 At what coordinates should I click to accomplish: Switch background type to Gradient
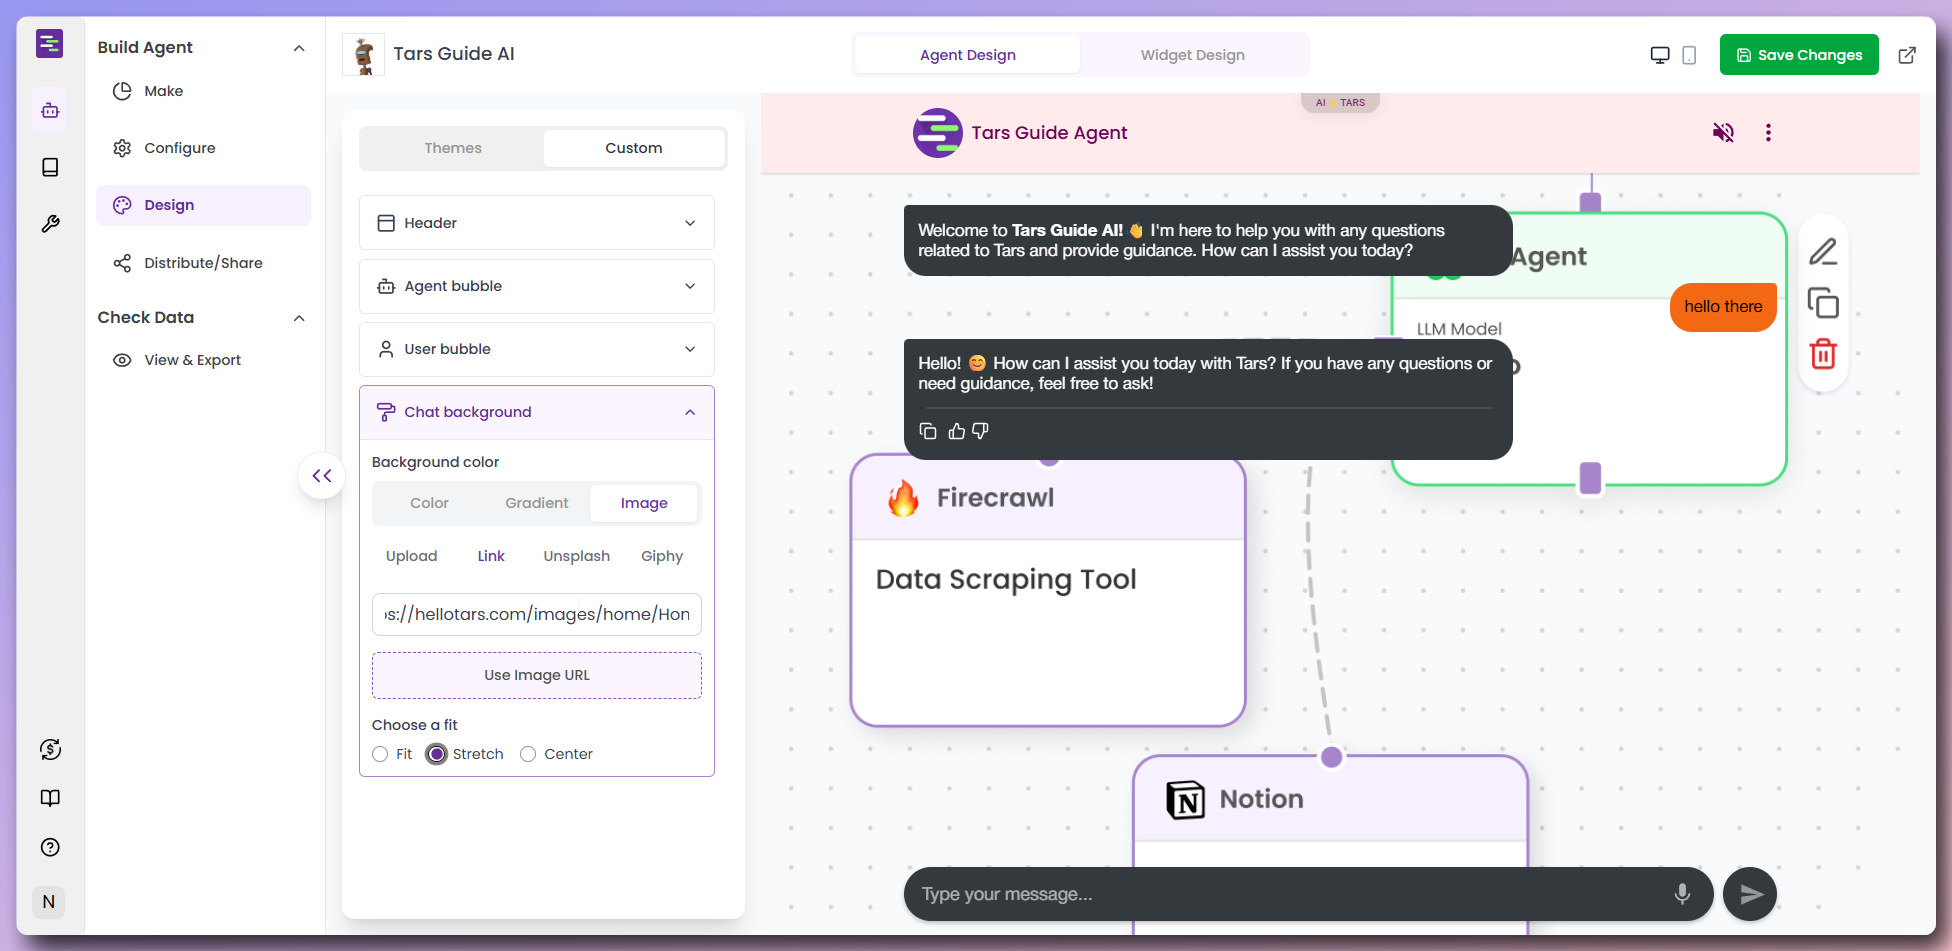(537, 503)
